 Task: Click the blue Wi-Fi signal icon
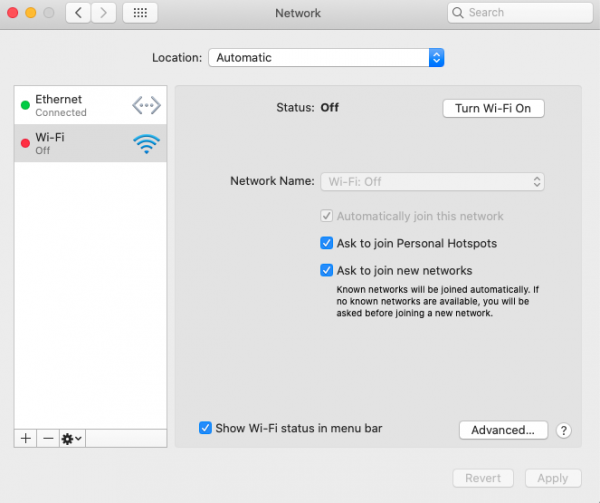coord(147,144)
